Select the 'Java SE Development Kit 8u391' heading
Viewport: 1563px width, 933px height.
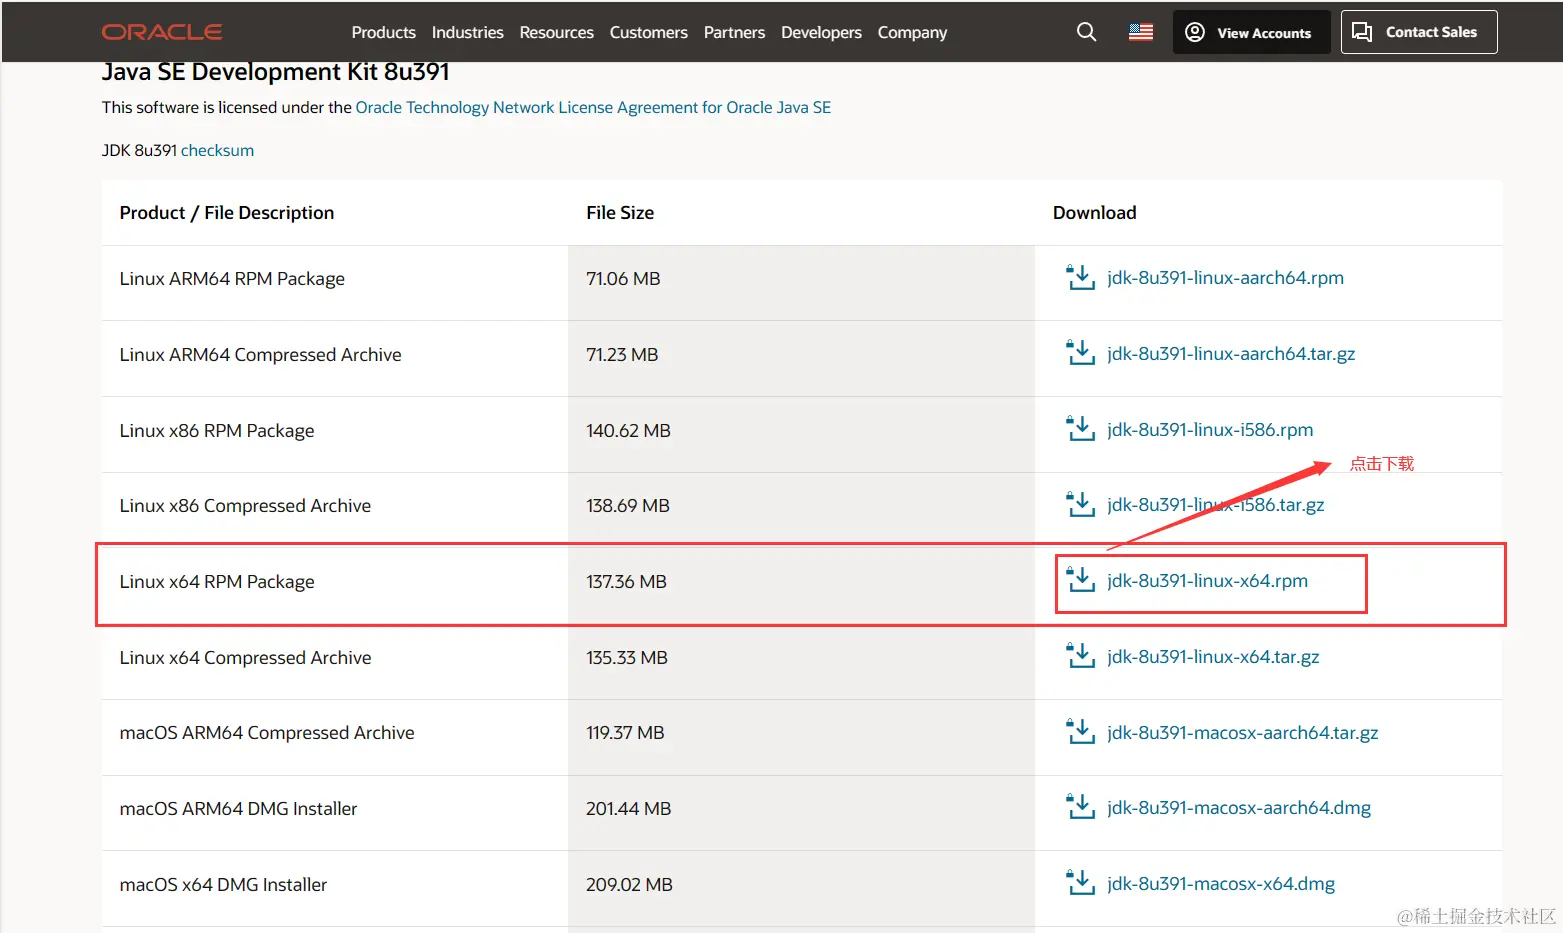tap(276, 72)
